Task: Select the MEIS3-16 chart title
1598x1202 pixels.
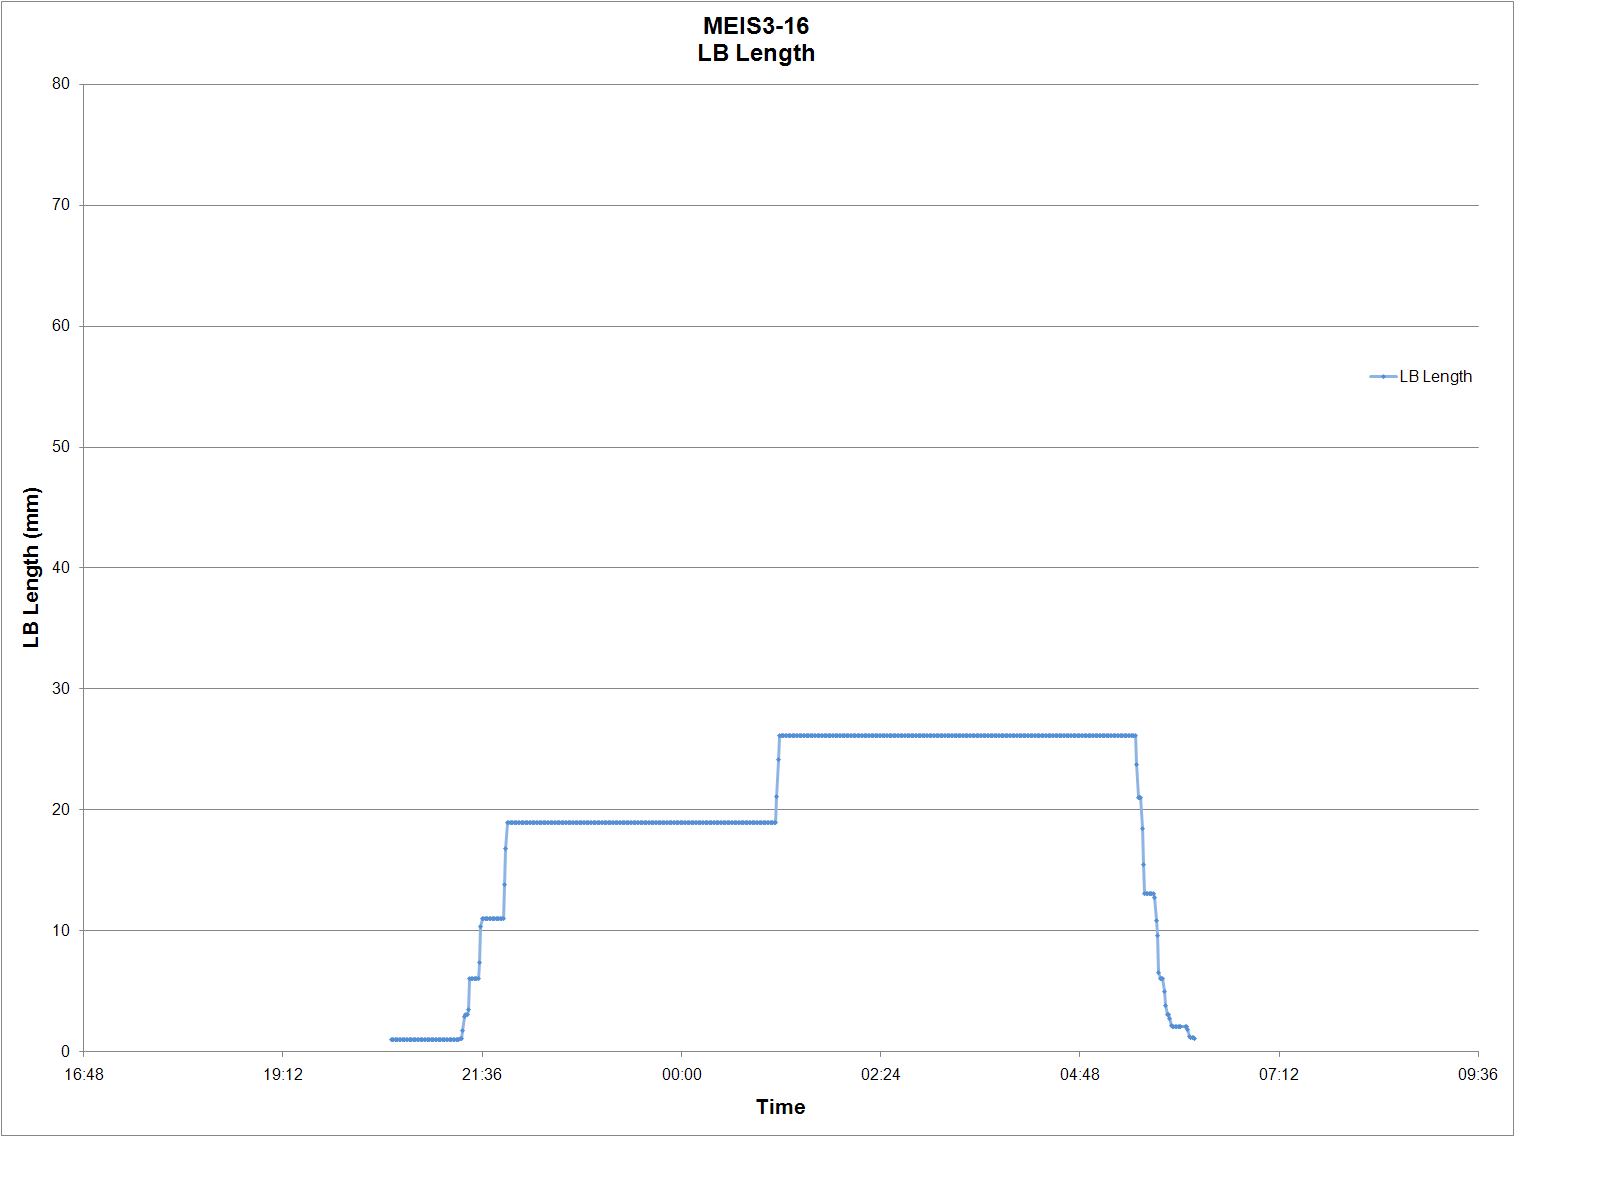Action: coord(756,27)
